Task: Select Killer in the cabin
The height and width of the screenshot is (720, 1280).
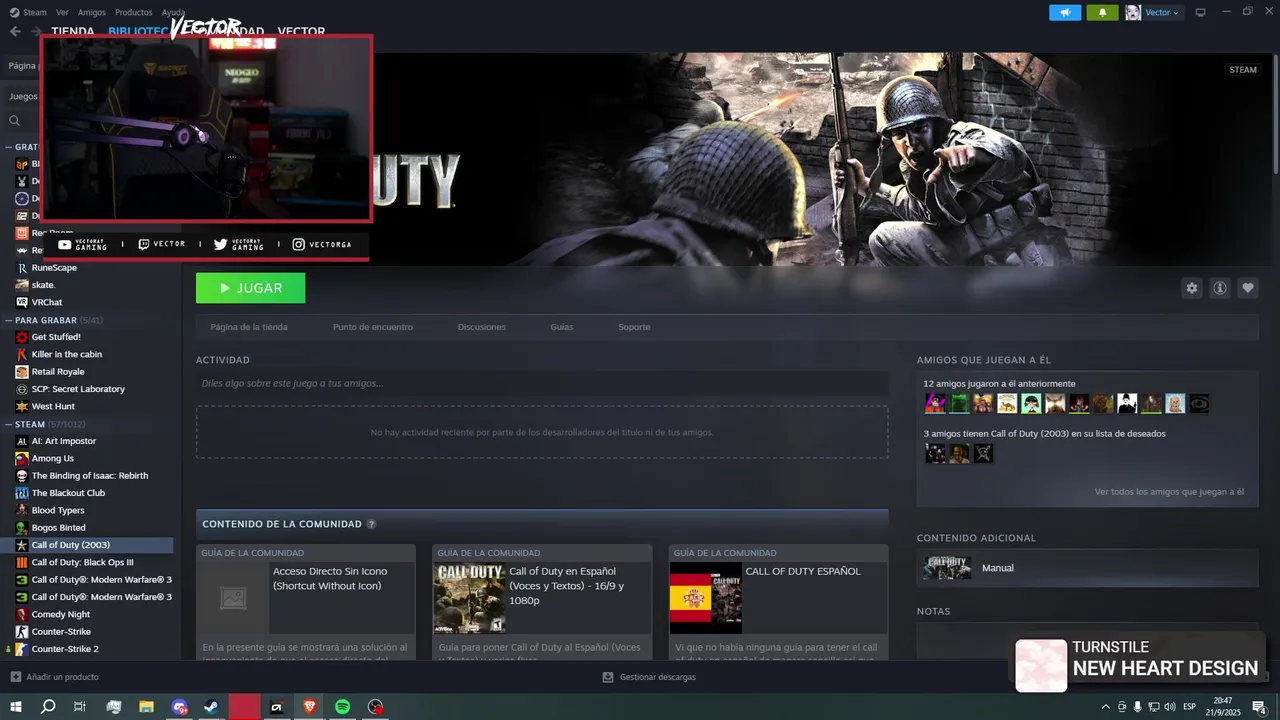Action: tap(66, 354)
